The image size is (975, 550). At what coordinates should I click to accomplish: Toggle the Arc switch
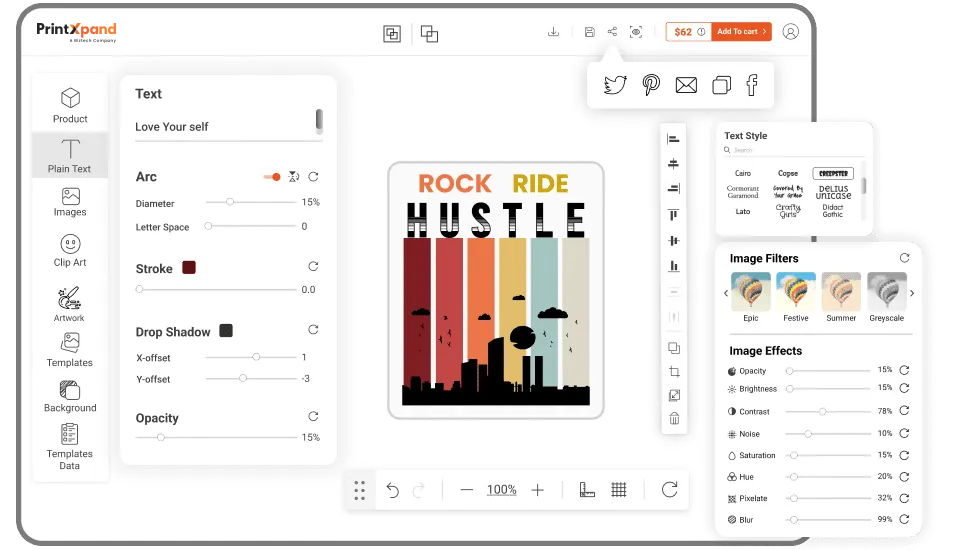272,177
